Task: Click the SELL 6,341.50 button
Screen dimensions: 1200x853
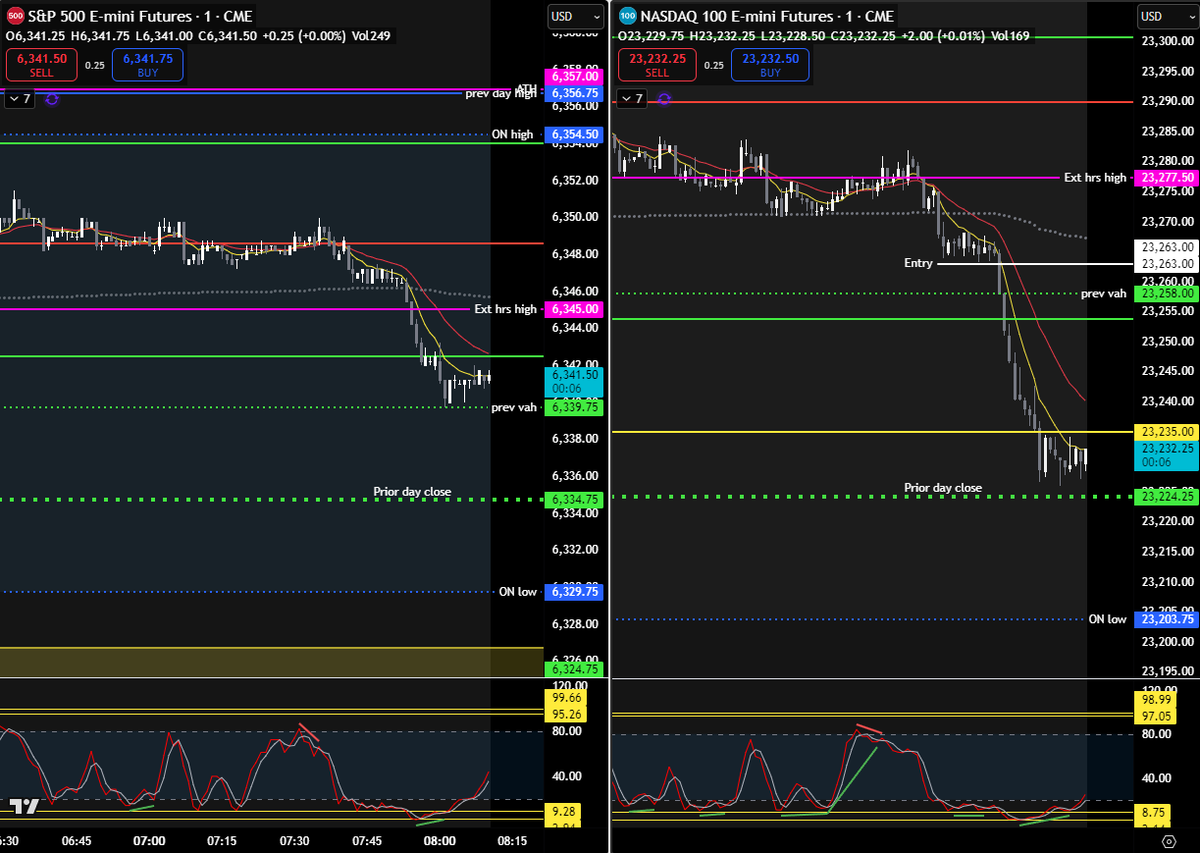Action: coord(41,65)
